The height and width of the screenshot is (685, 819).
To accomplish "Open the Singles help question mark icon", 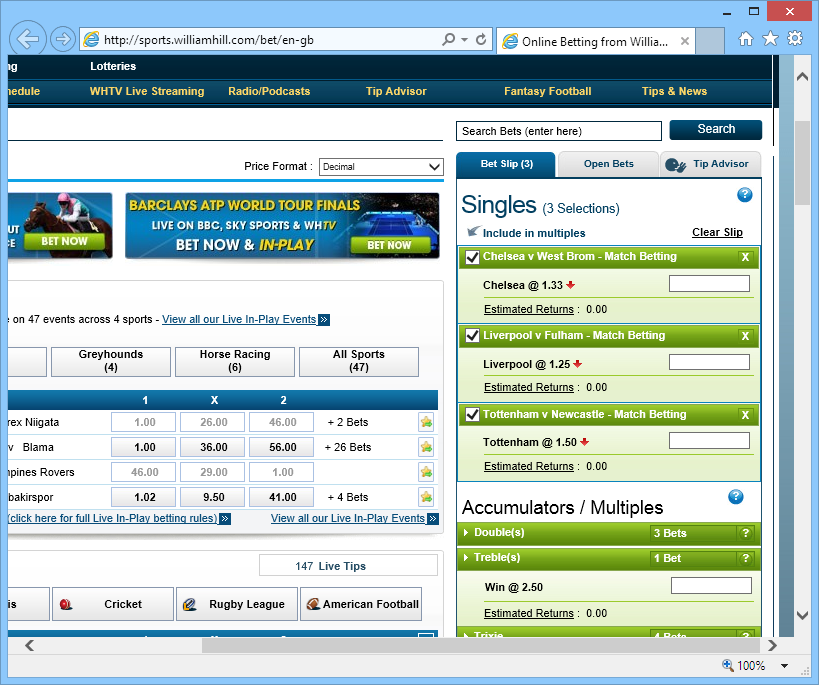I will pos(744,195).
